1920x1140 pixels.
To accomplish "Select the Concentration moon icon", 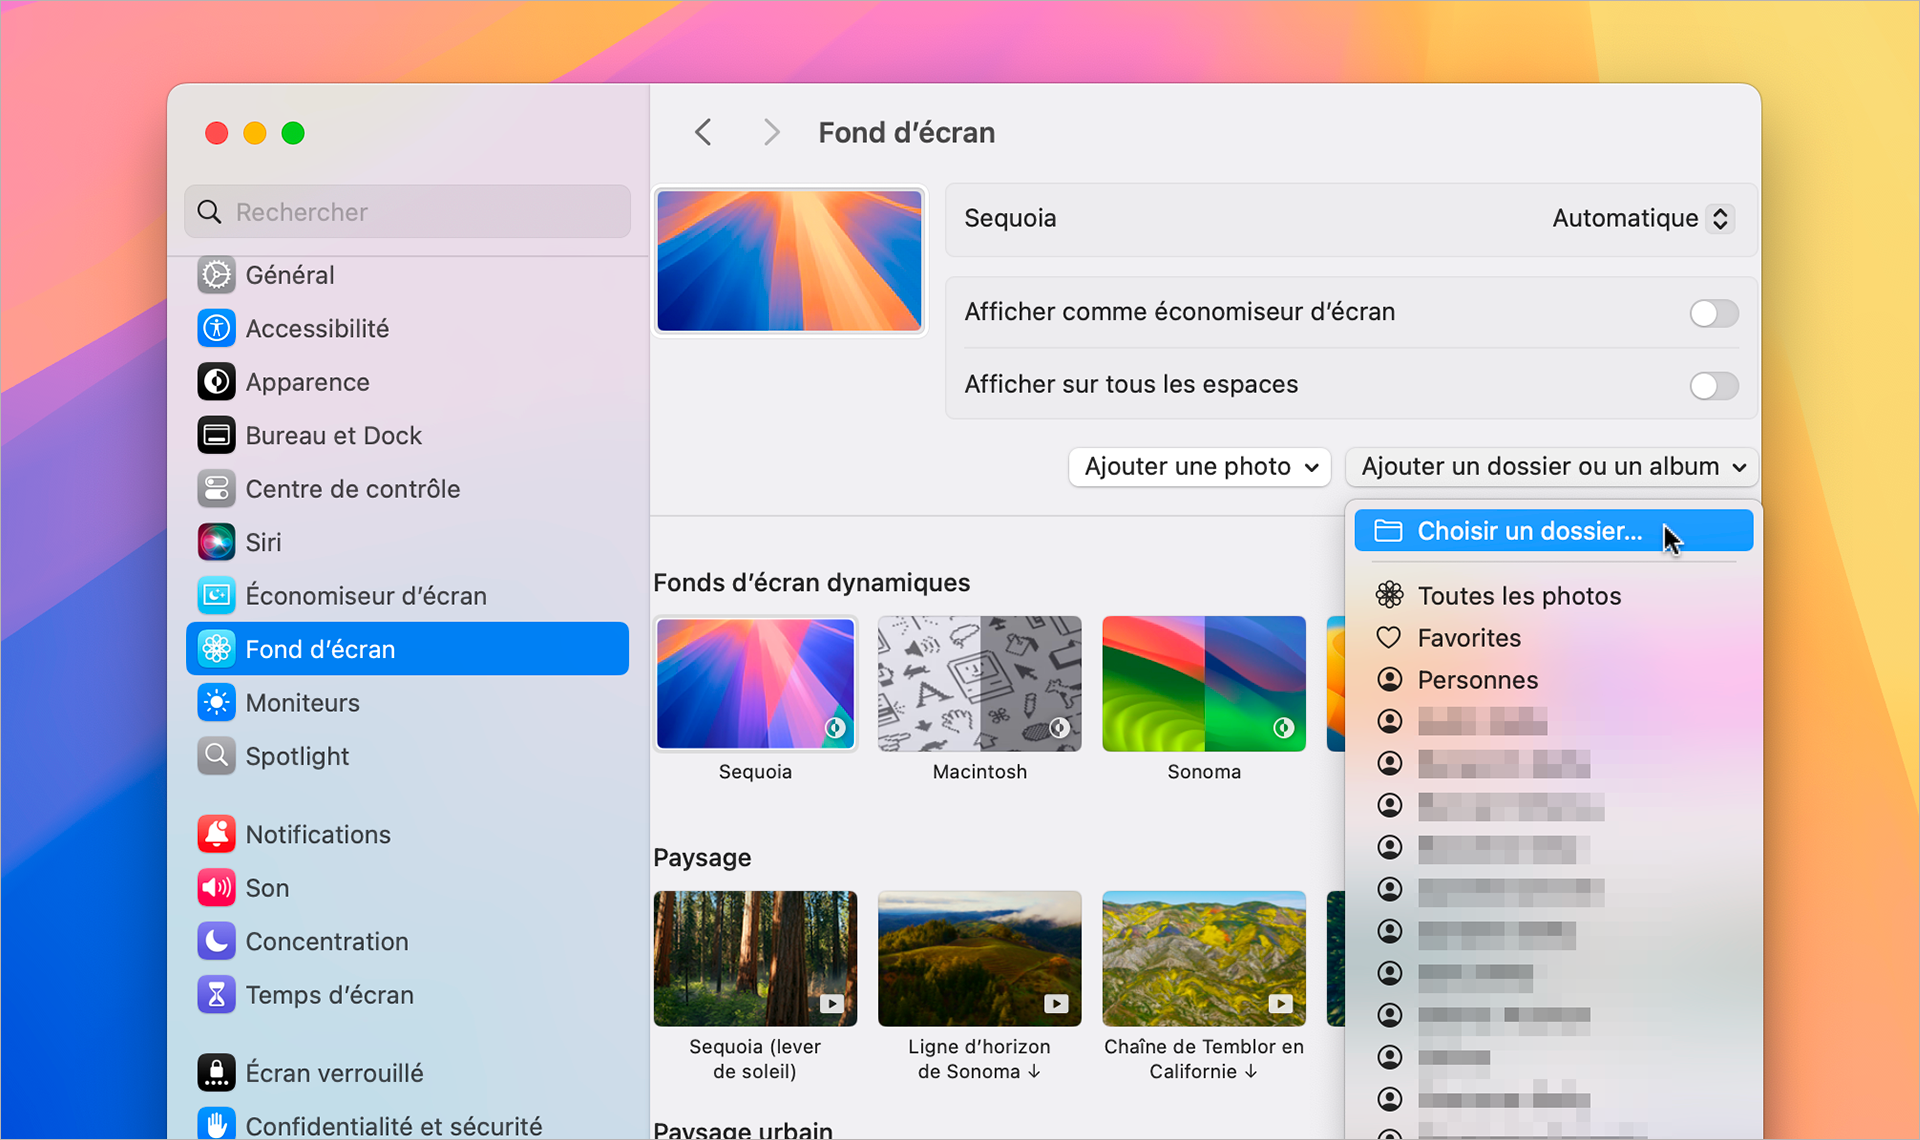I will point(216,940).
